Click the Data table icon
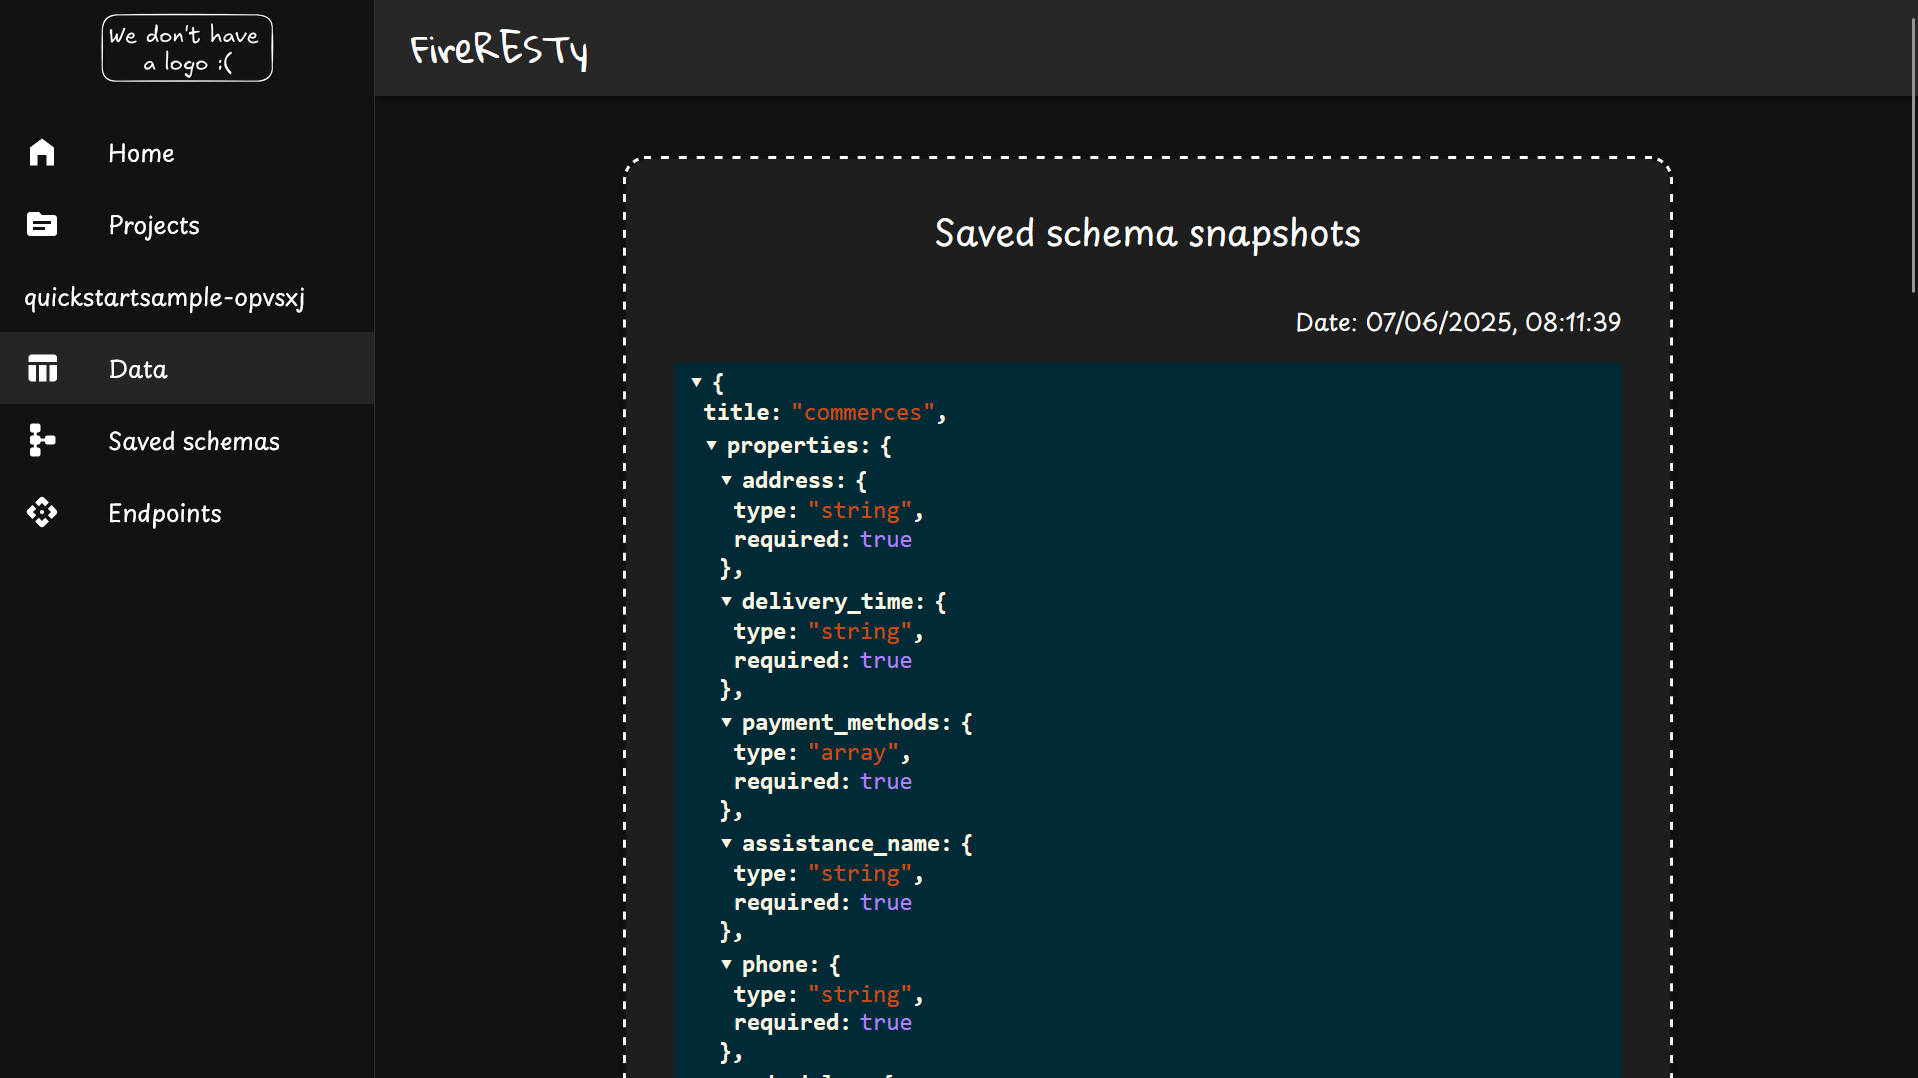Viewport: 1918px width, 1078px height. pyautogui.click(x=42, y=369)
